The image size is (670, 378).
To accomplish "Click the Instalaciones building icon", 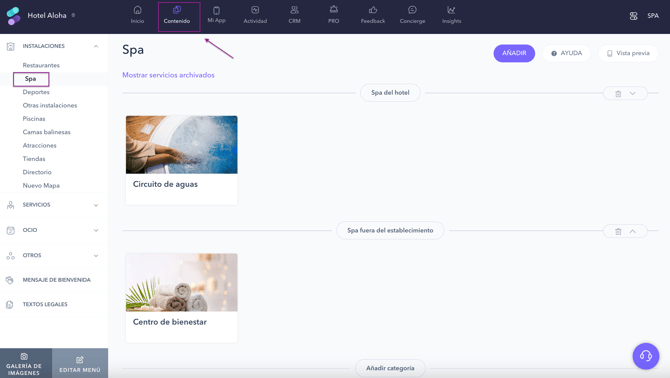I will coord(11,46).
